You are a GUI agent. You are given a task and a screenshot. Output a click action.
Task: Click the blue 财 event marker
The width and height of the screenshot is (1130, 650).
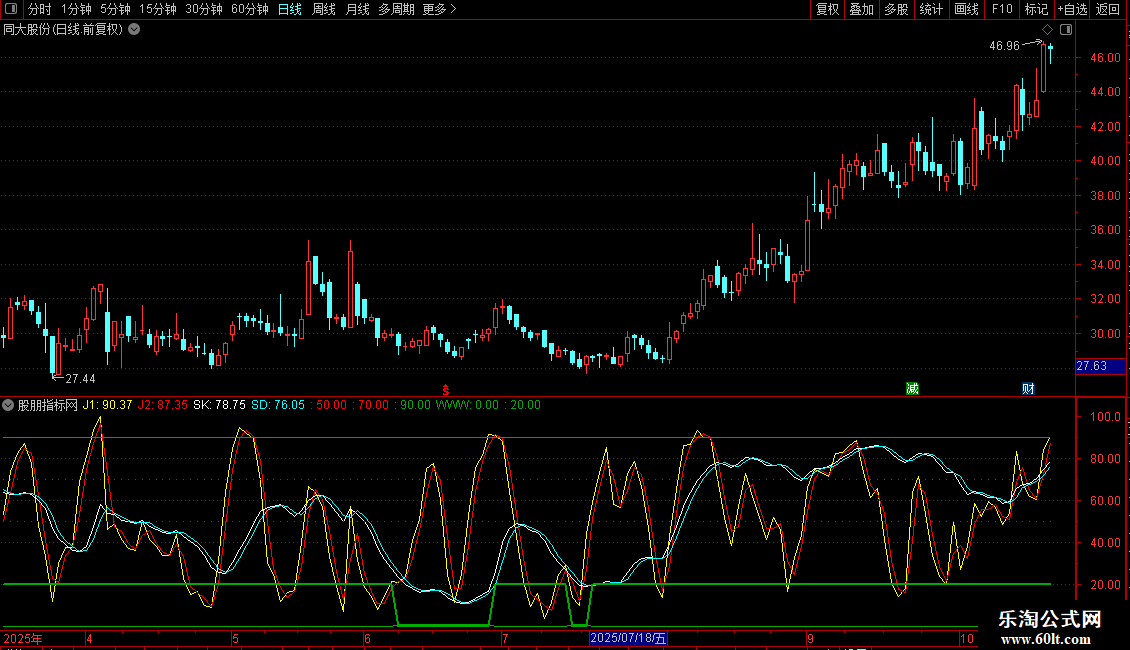click(1027, 388)
